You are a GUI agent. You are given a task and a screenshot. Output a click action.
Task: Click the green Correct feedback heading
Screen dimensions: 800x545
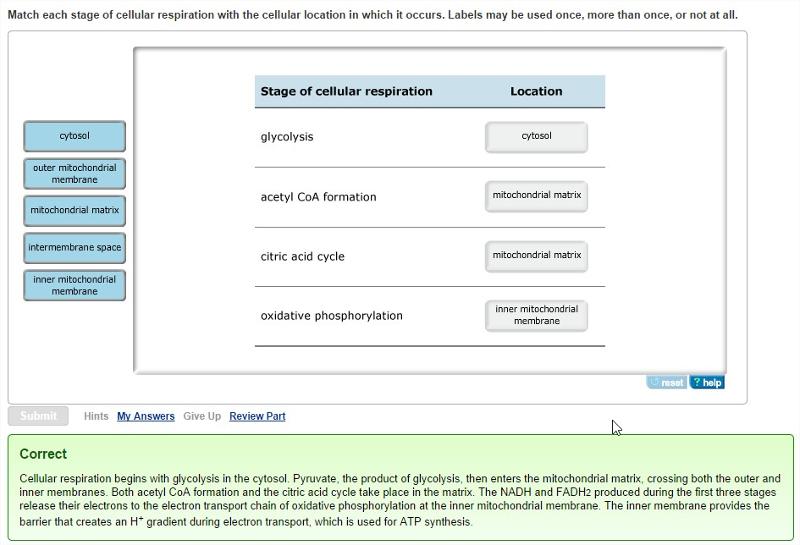tap(43, 454)
